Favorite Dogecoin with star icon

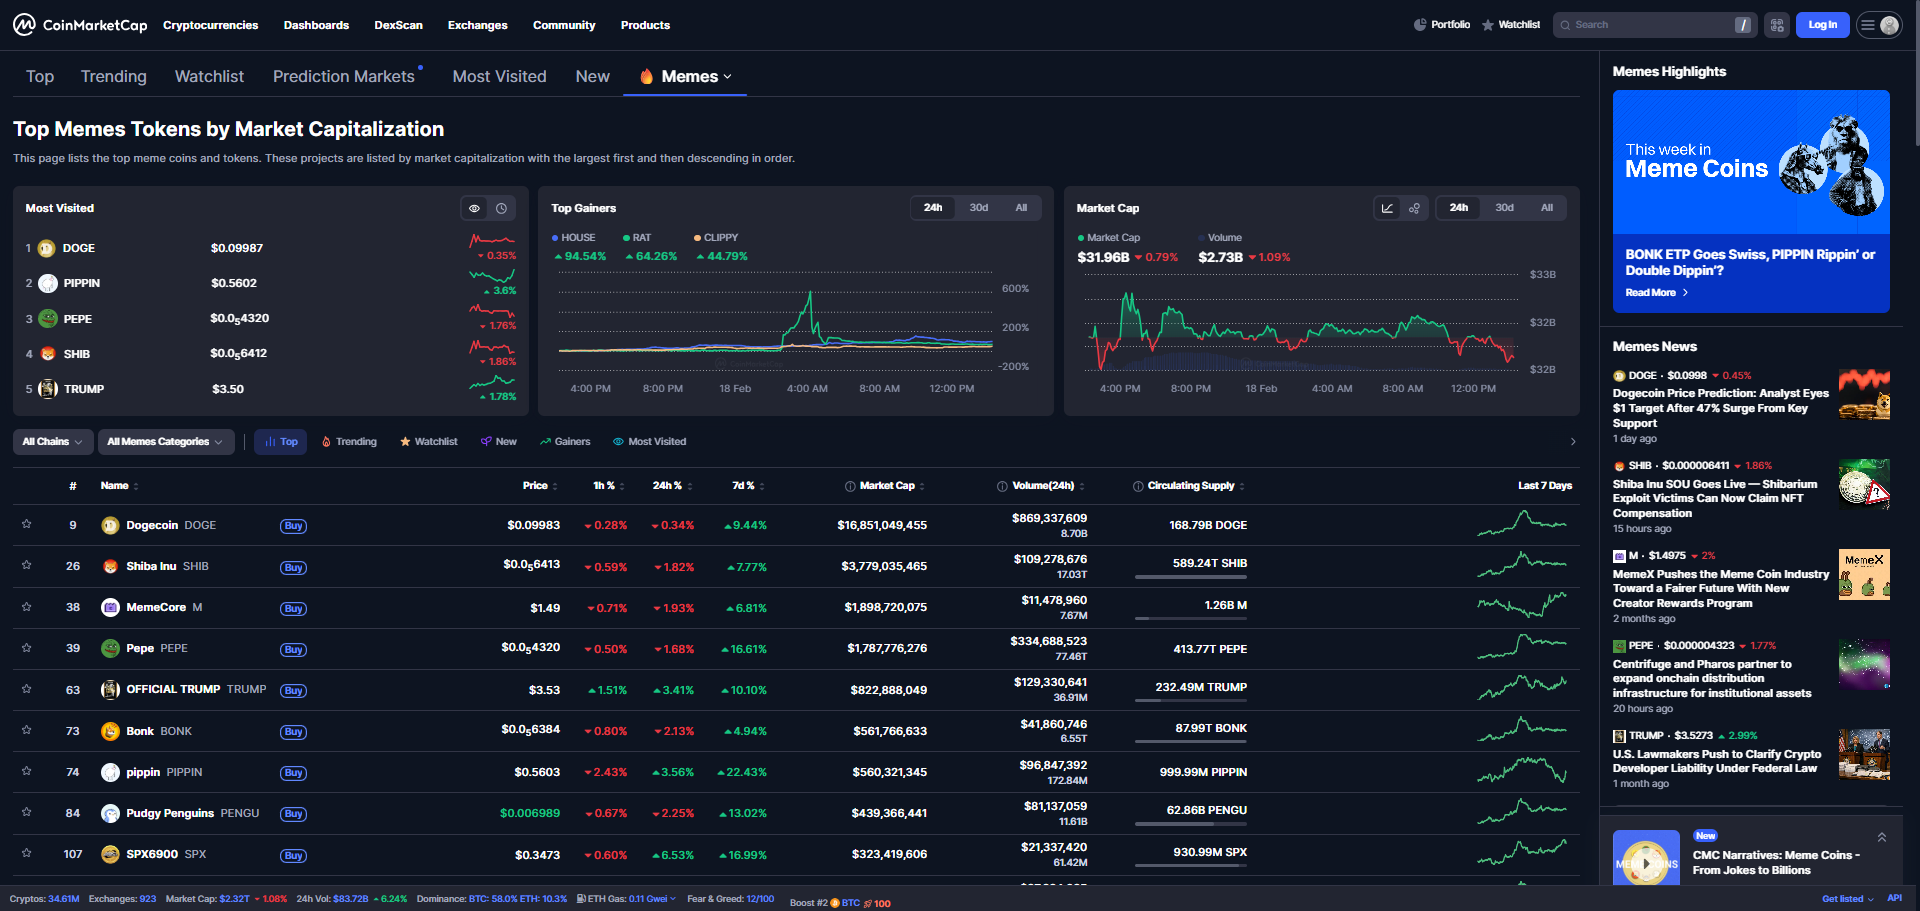(x=27, y=524)
